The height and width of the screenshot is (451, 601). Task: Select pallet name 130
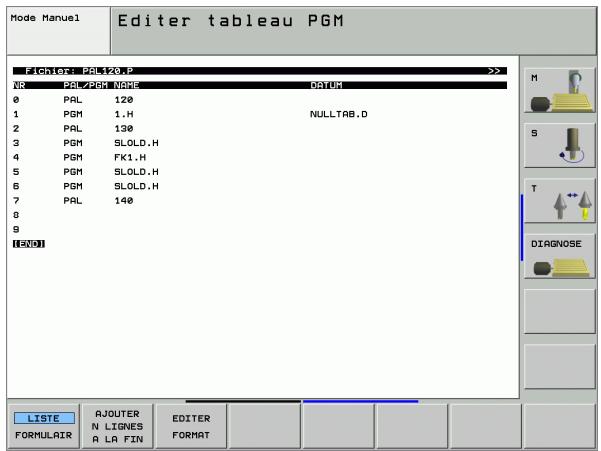click(123, 128)
